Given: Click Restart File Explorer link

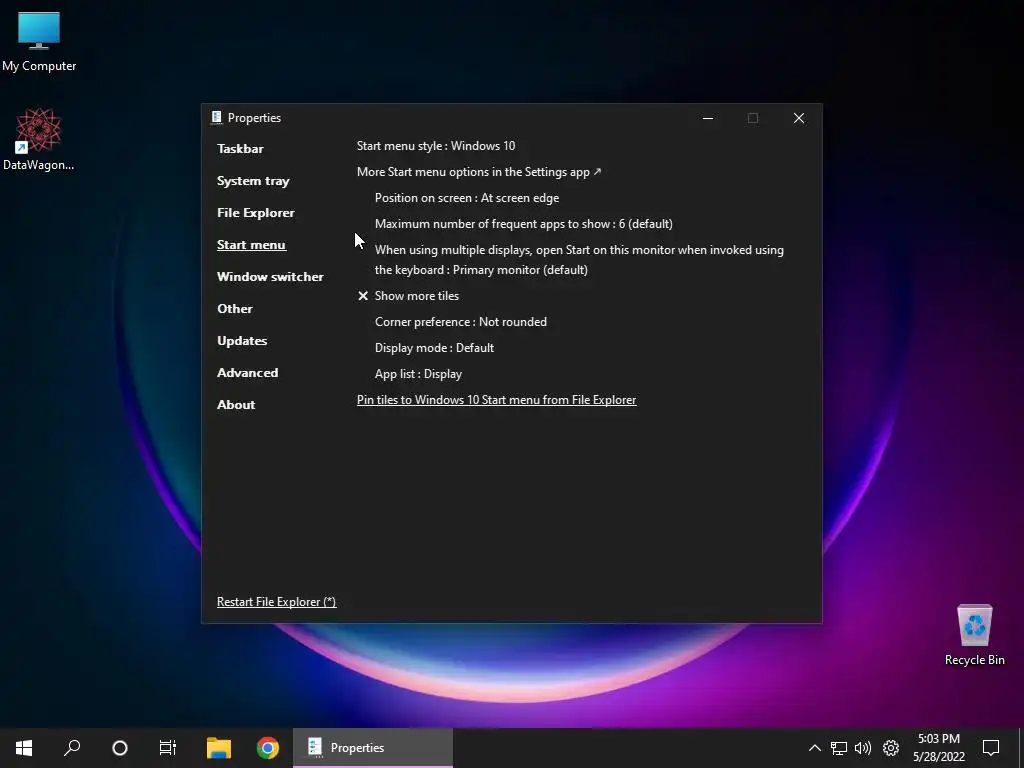Looking at the screenshot, I should click(x=276, y=602).
